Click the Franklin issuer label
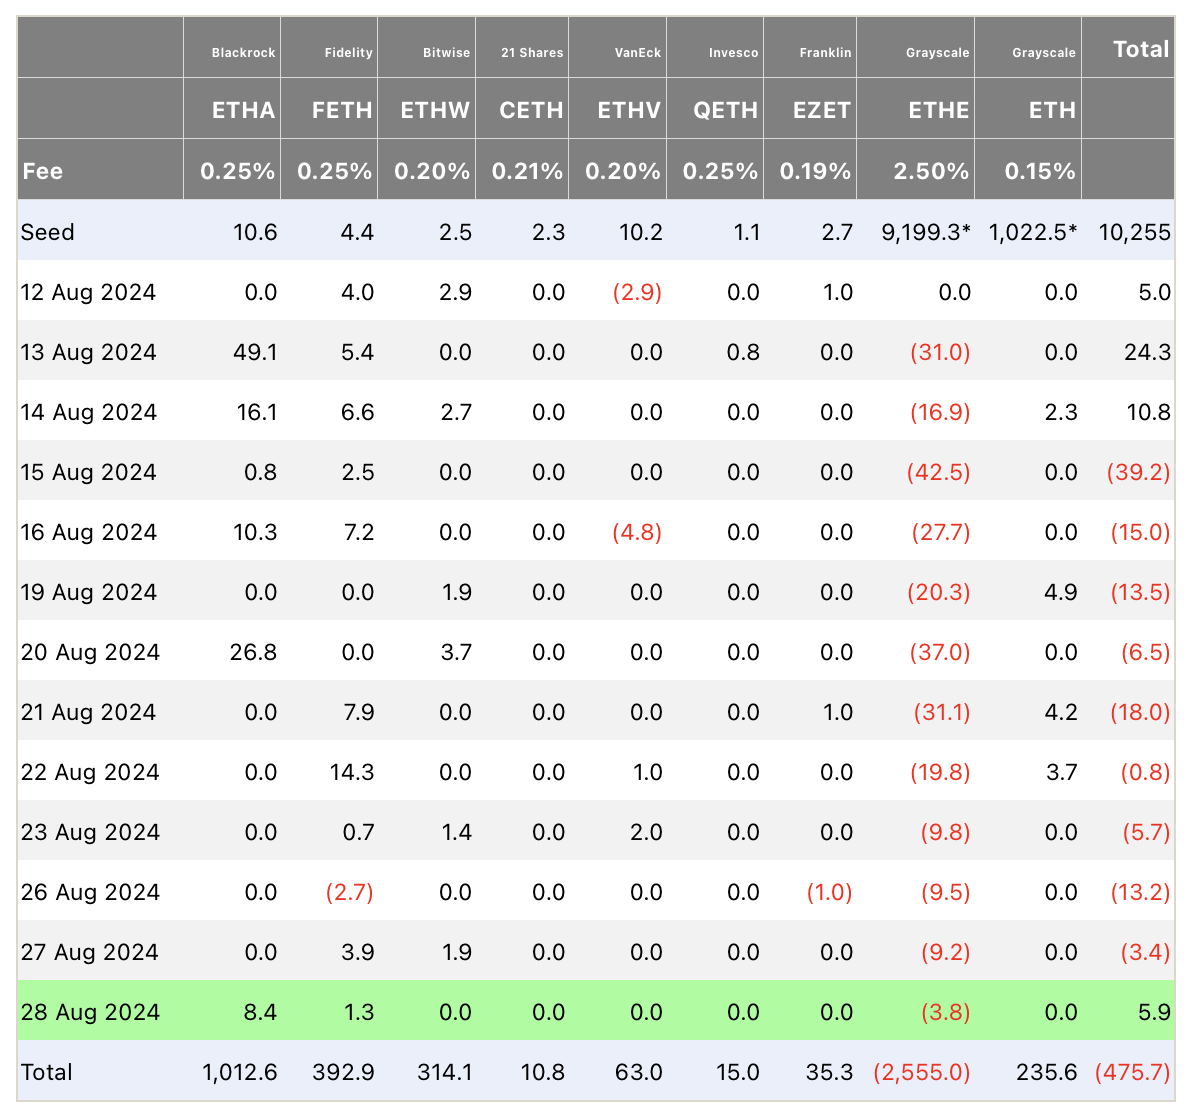The image size is (1194, 1120). click(x=825, y=53)
